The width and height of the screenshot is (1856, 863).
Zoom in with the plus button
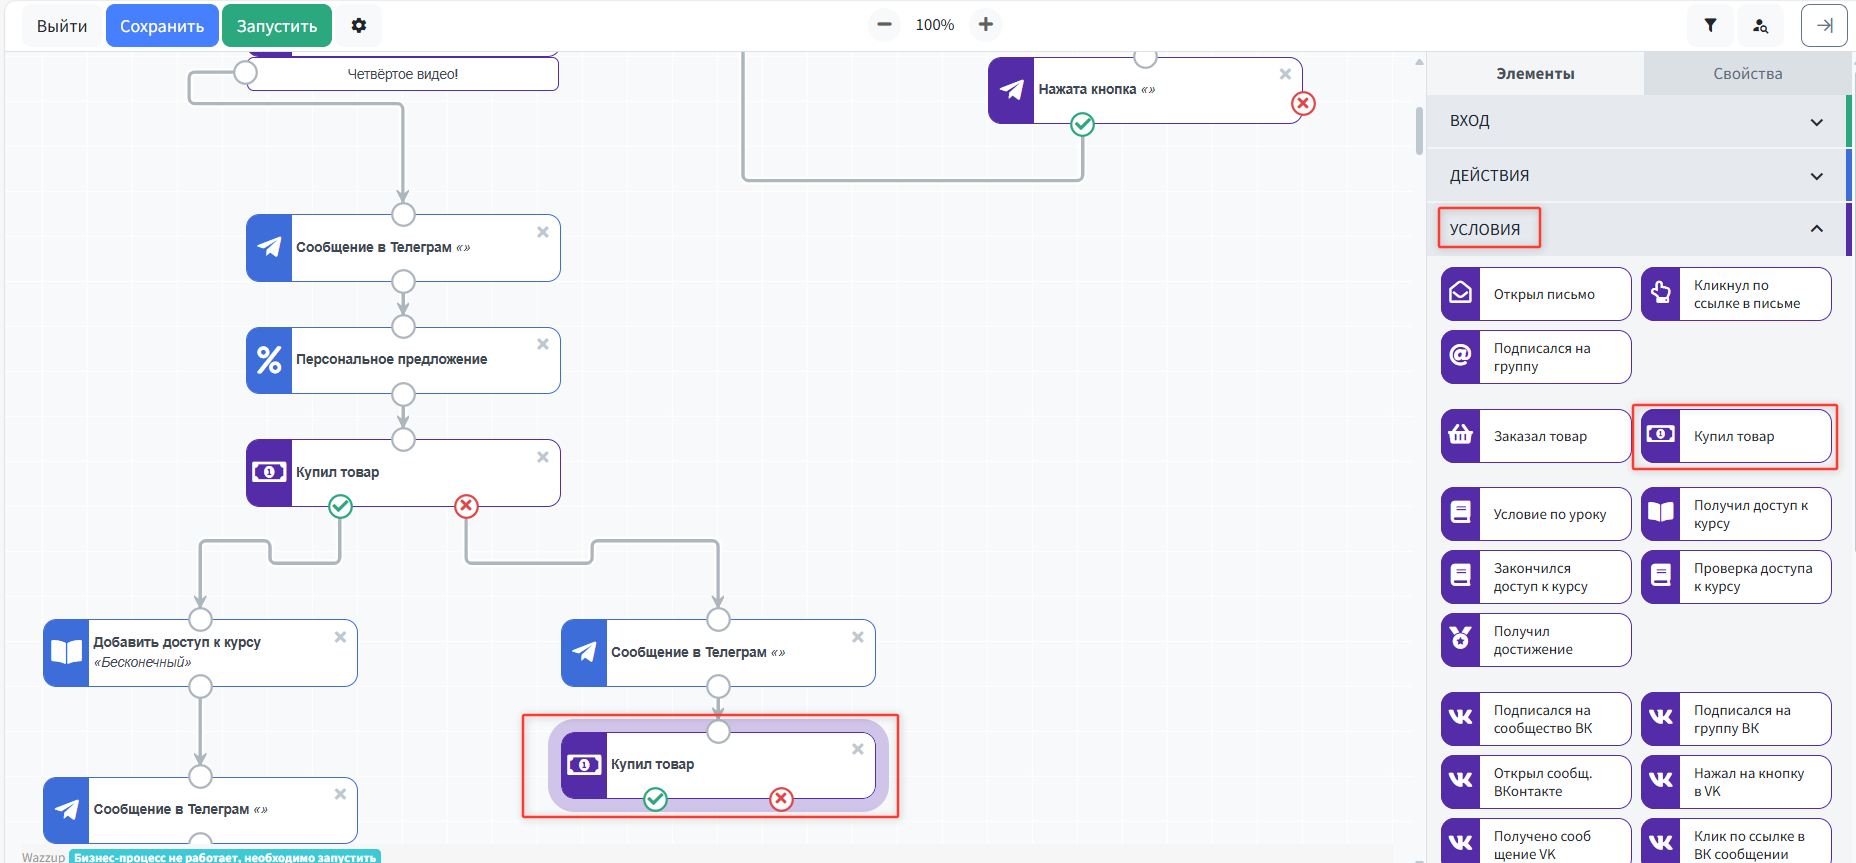(x=986, y=25)
